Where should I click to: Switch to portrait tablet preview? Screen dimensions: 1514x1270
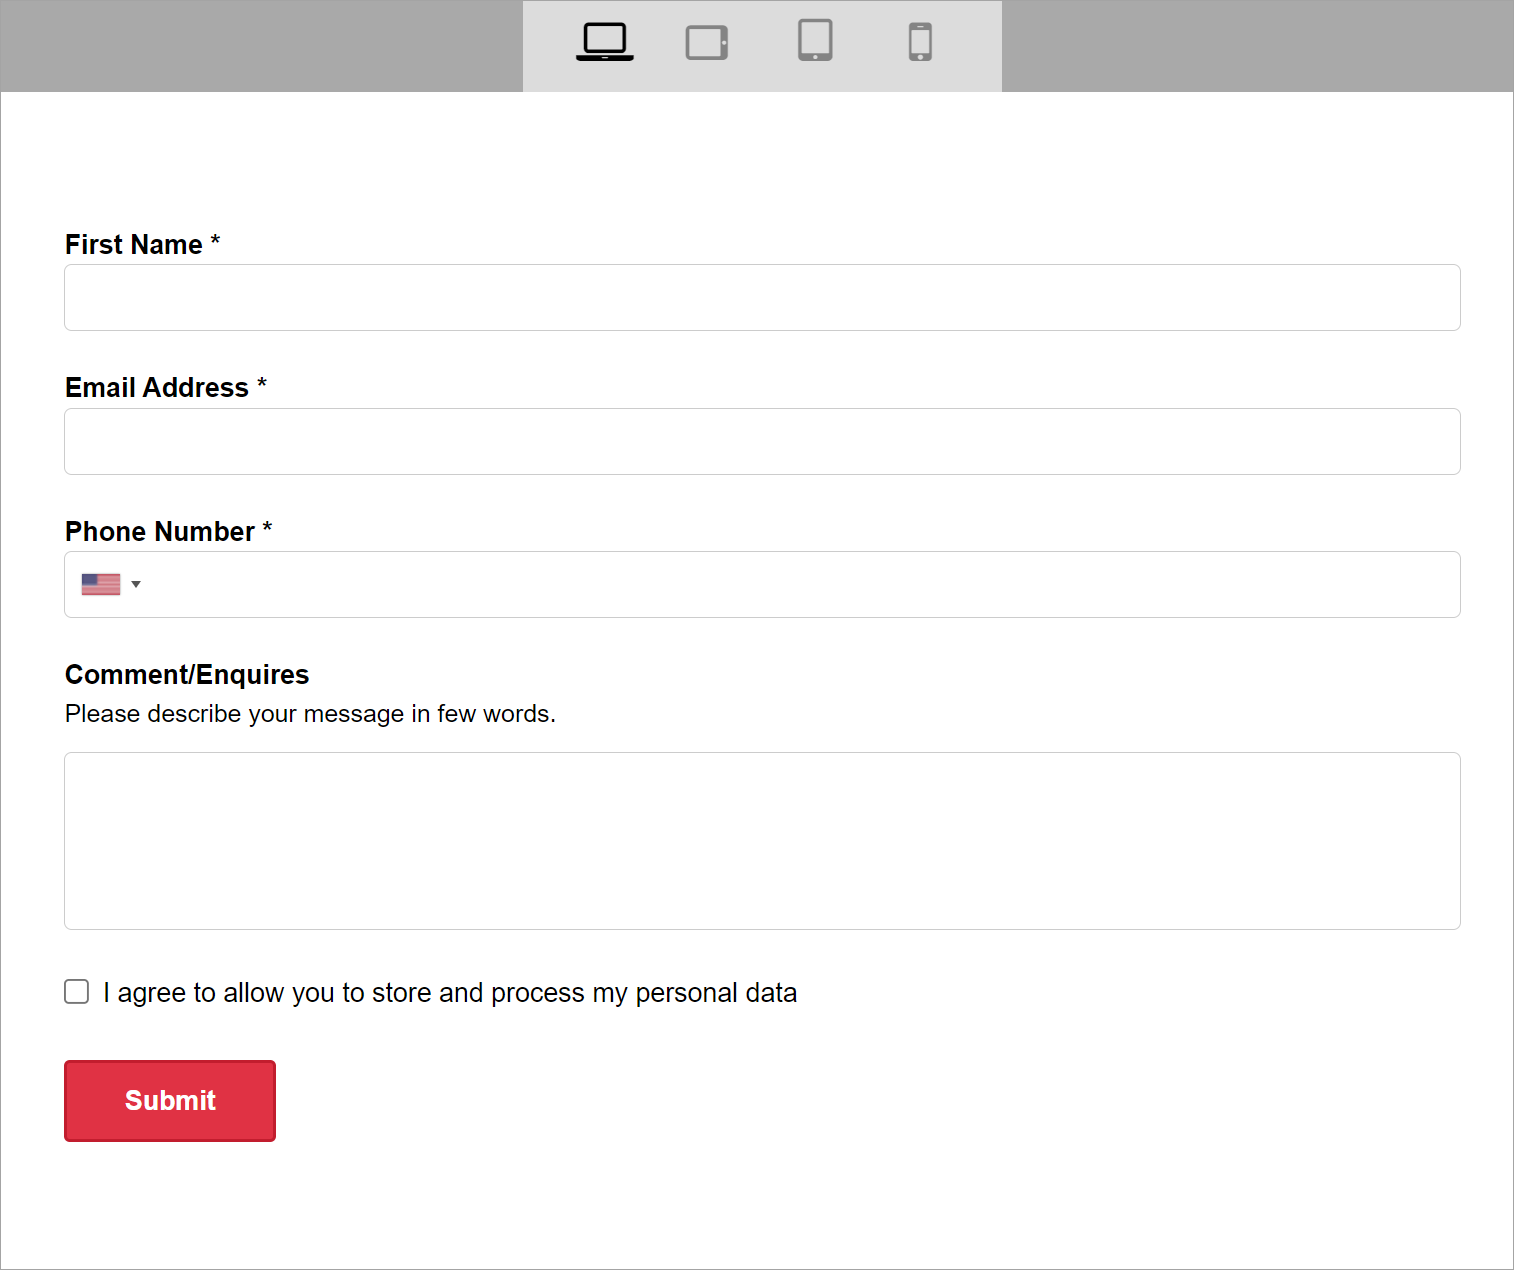coord(815,41)
